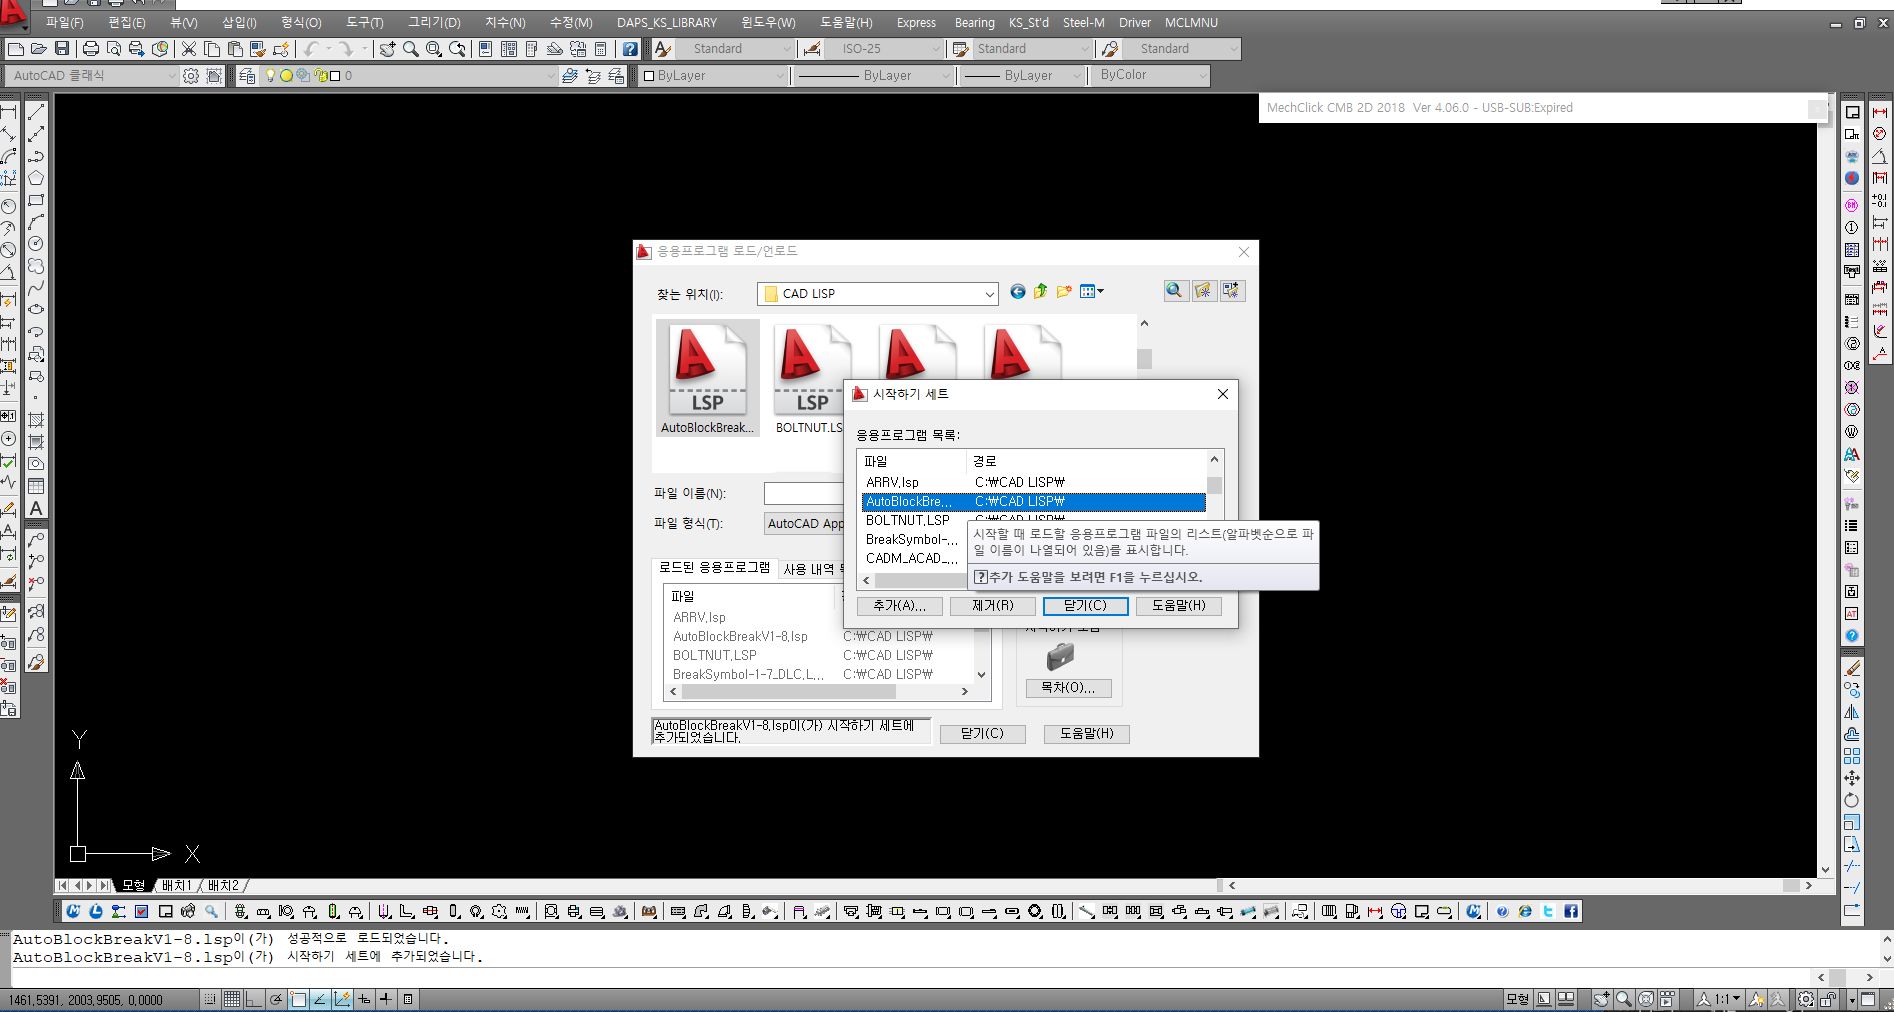Screen dimensions: 1894x1012
Task: Go up one folder level in dialog
Action: coord(1040,292)
